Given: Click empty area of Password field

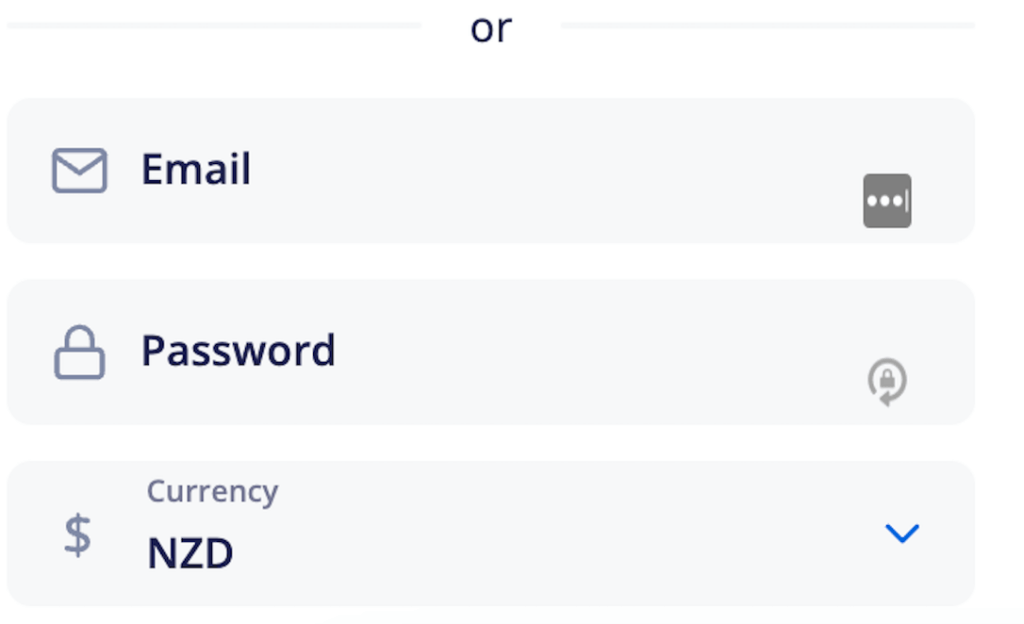Looking at the screenshot, I should coord(588,352).
